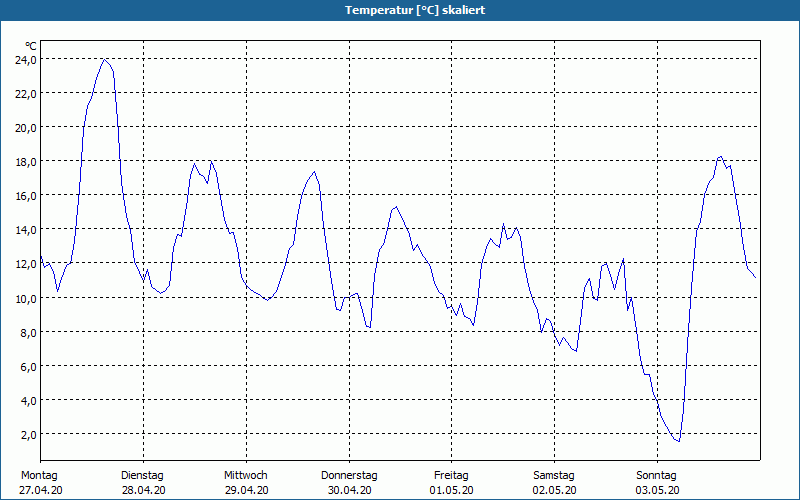Image resolution: width=800 pixels, height=500 pixels.
Task: Click the 24 °C peak on Monday's curve
Action: tap(105, 60)
